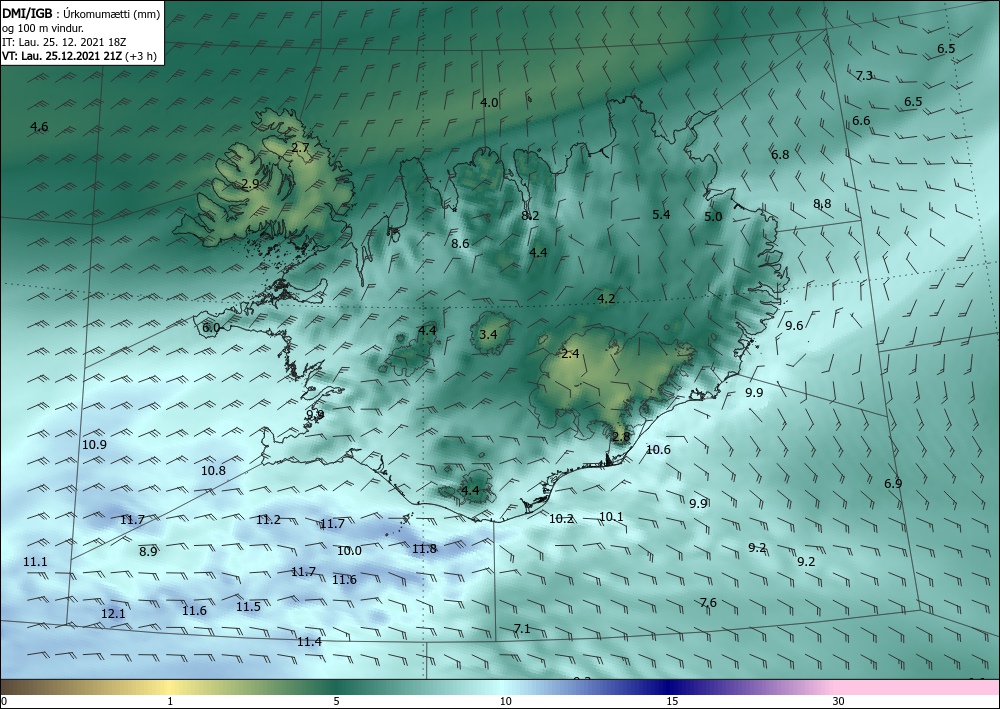The width and height of the screenshot is (1000, 709).
Task: Select the 7.1 value on the map
Action: point(522,629)
